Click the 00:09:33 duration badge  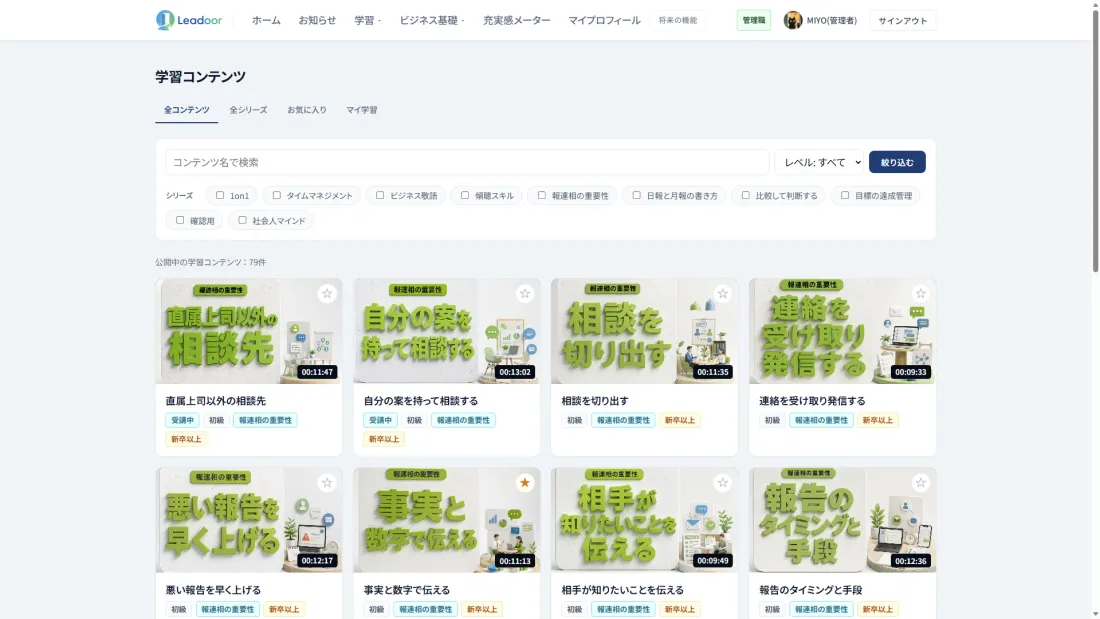pos(910,372)
